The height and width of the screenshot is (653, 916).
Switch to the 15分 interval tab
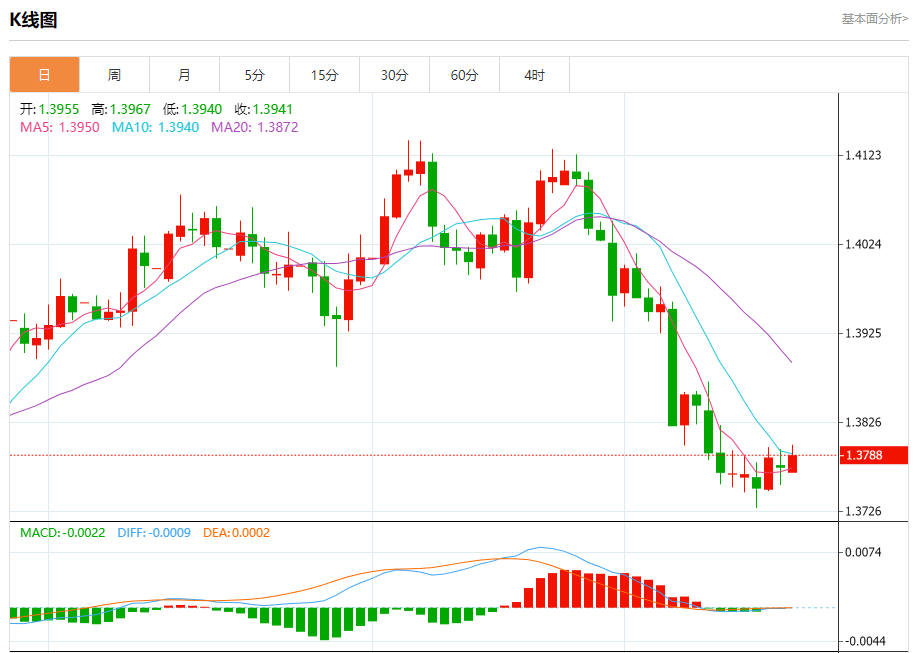pos(324,75)
